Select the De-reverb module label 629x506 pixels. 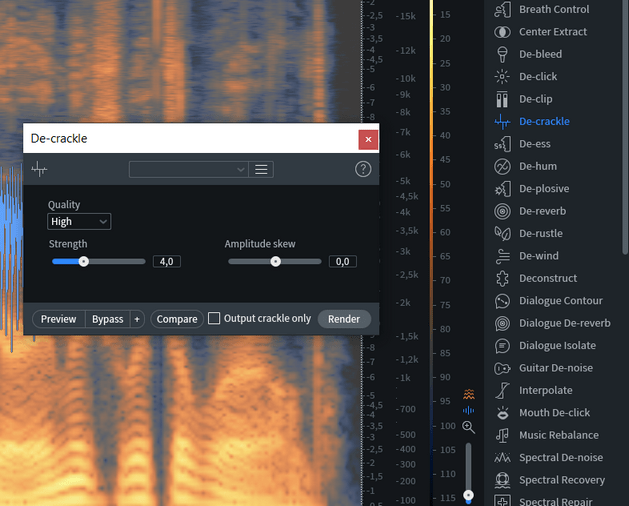click(x=543, y=211)
